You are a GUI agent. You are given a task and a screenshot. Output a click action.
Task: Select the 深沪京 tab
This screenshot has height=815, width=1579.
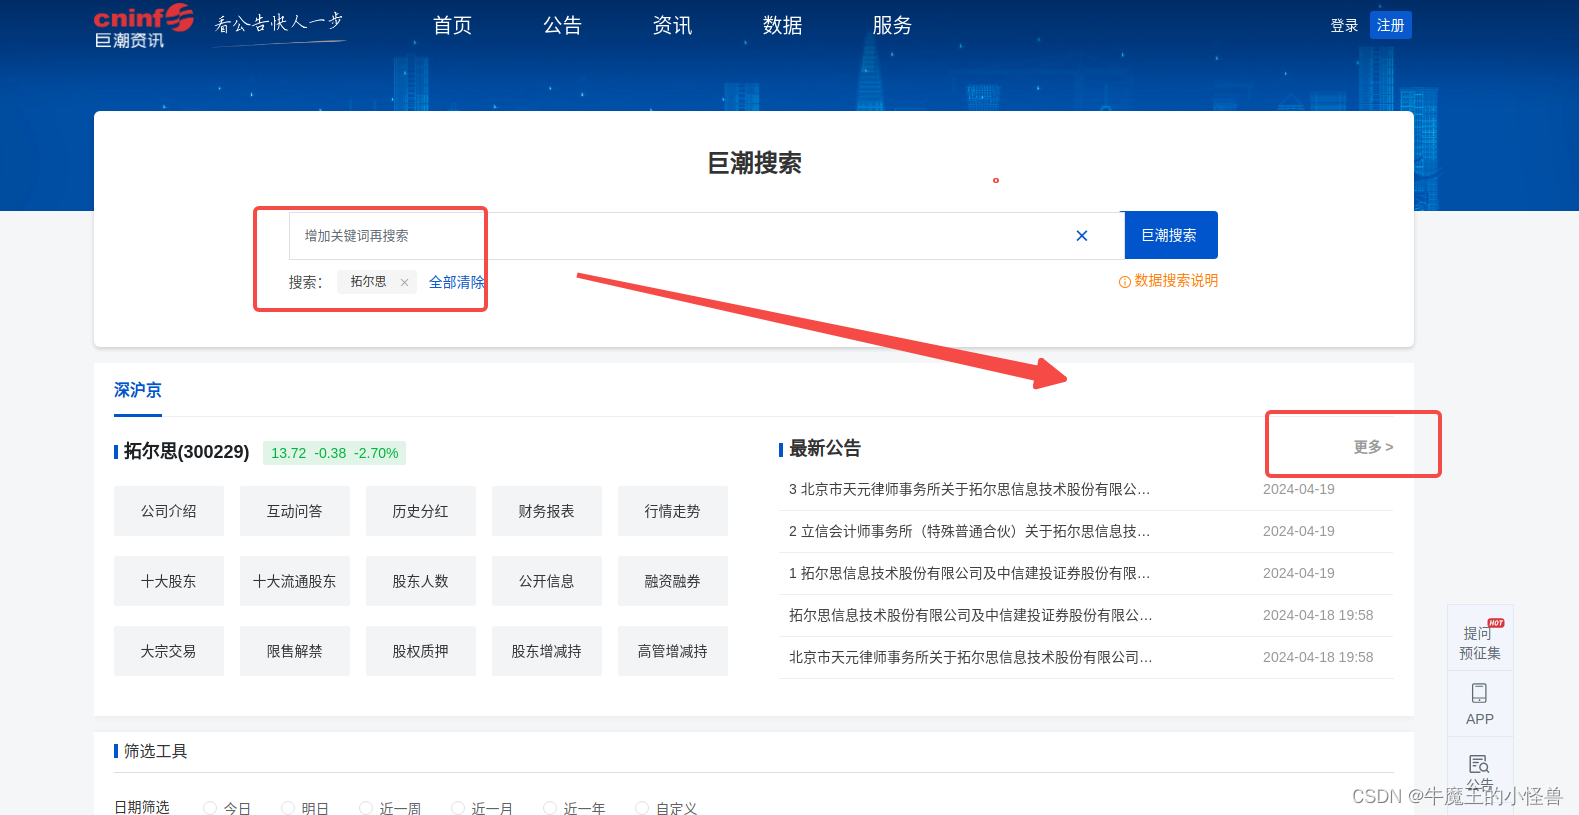coord(138,390)
